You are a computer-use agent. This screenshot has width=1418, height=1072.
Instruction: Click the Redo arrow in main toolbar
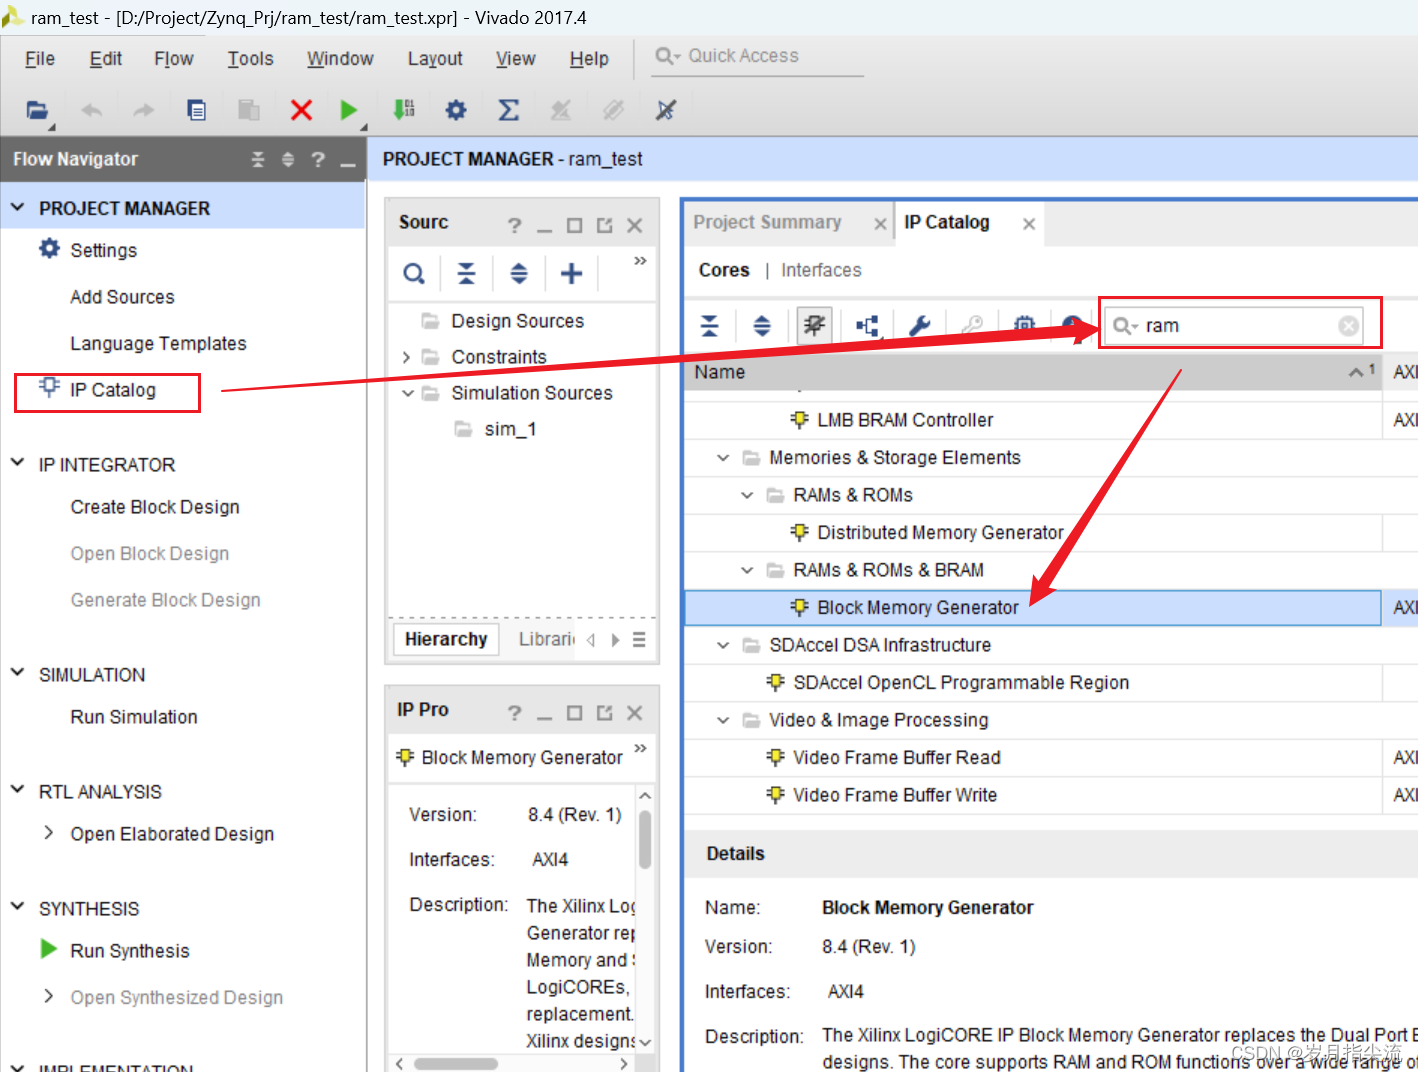point(144,110)
